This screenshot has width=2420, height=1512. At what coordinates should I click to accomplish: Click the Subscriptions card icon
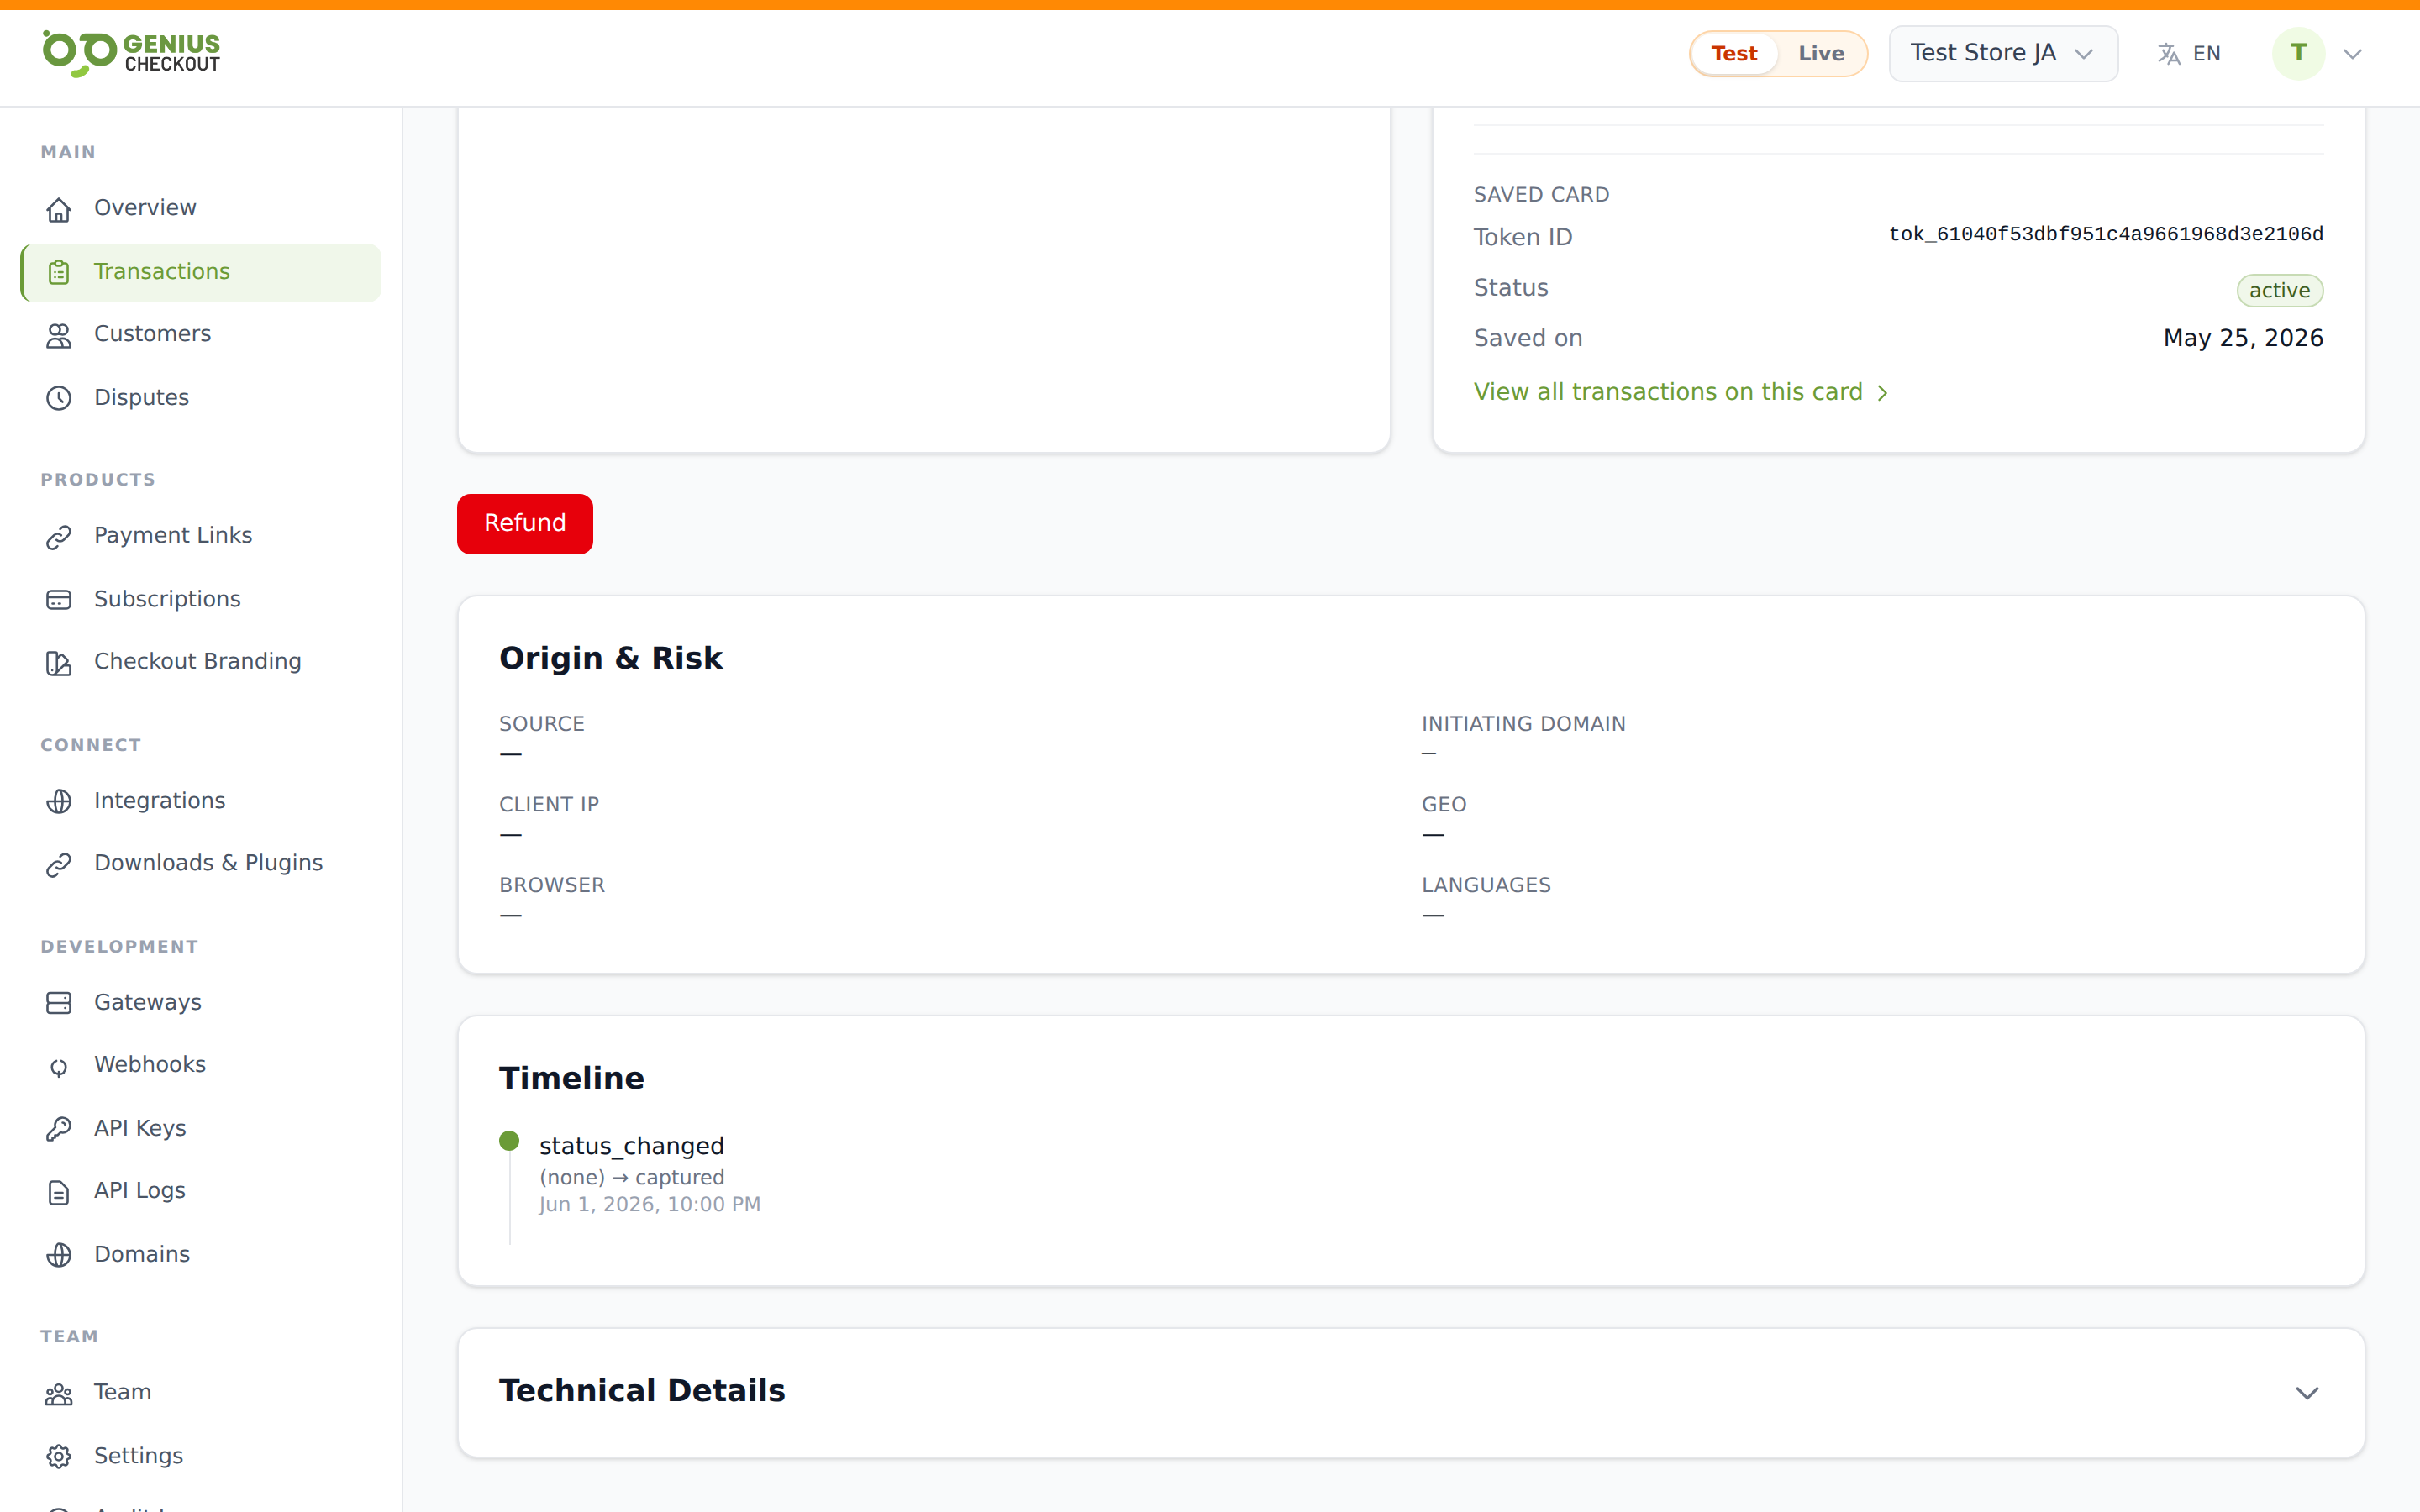pos(59,600)
